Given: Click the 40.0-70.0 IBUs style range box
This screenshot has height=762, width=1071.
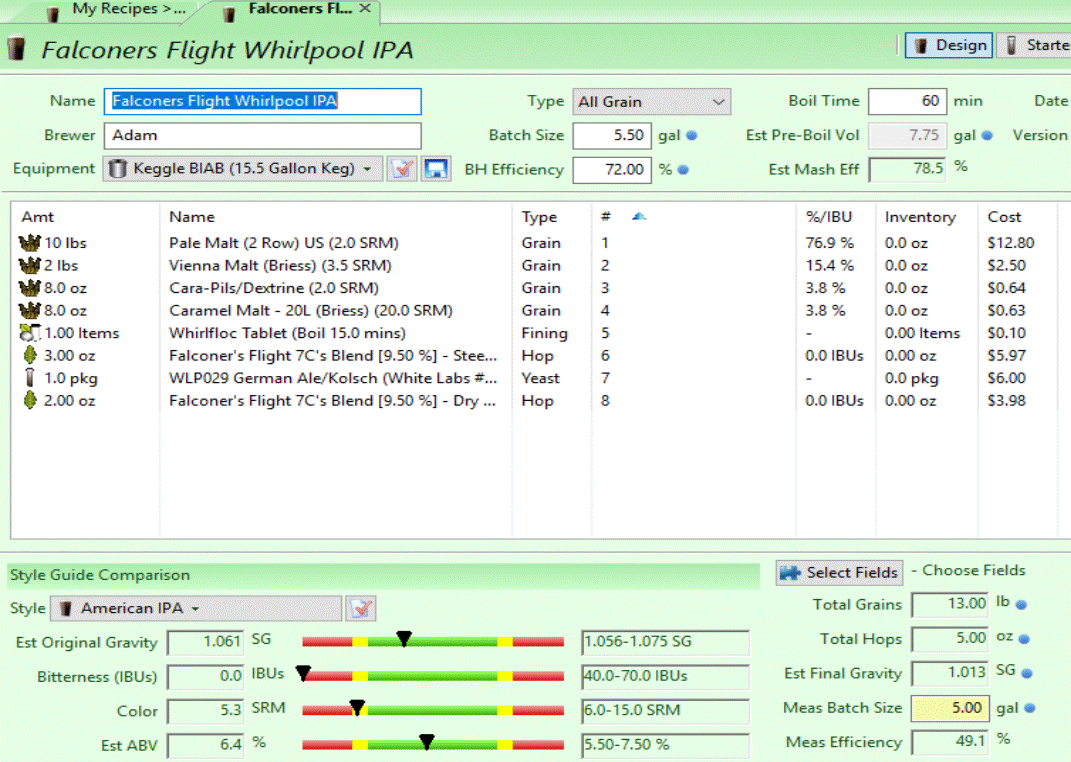Looking at the screenshot, I should 665,676.
